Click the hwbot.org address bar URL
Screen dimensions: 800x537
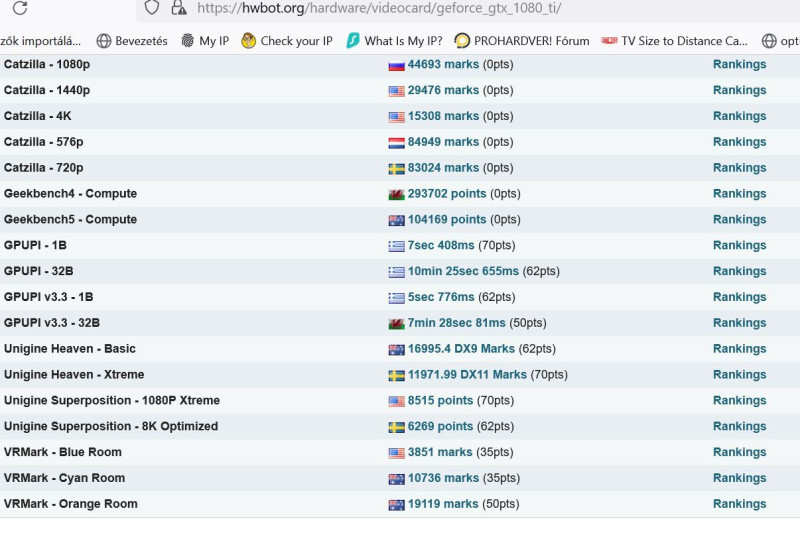click(379, 8)
